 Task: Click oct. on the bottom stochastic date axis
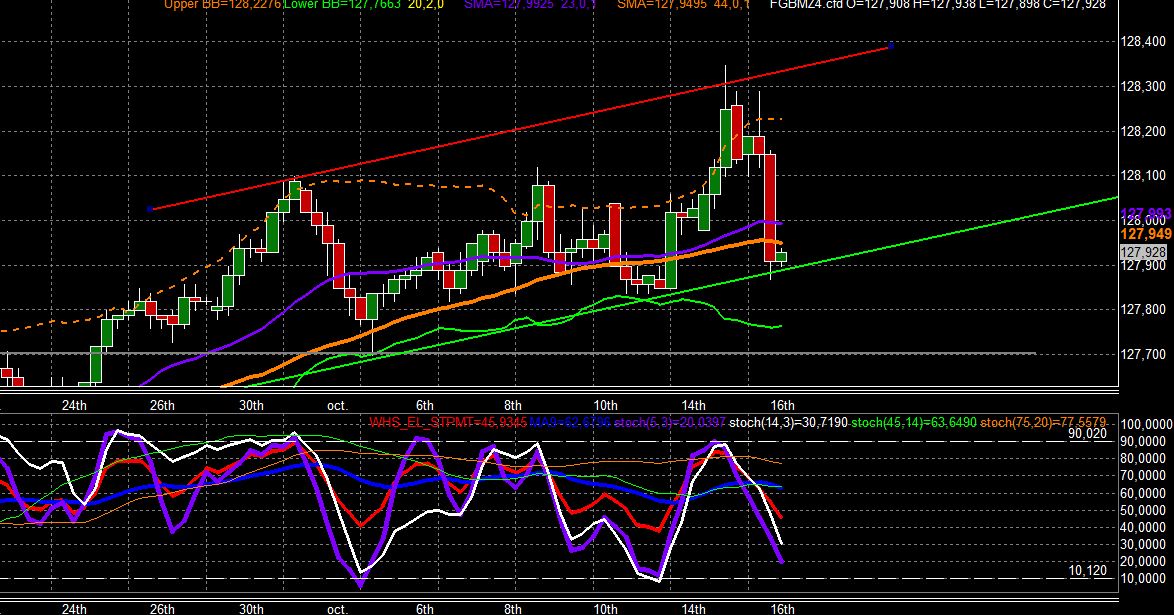[338, 609]
